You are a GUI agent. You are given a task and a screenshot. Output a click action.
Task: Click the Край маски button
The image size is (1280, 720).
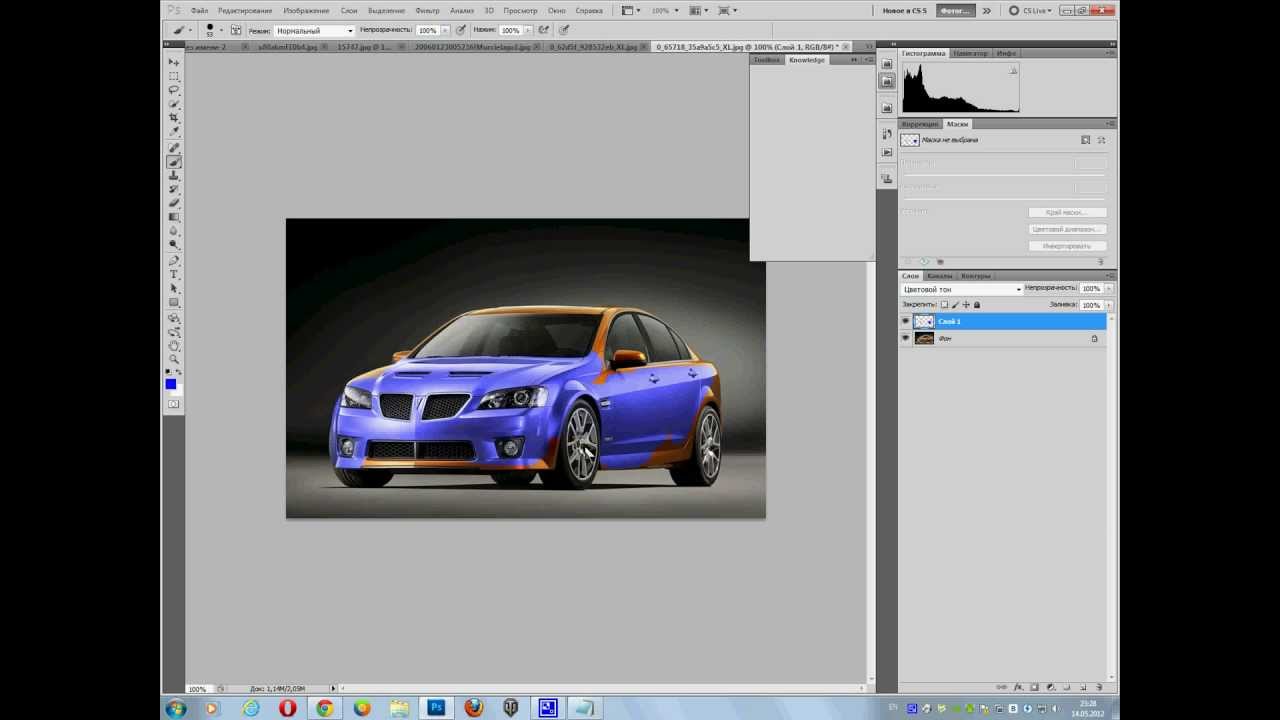click(1067, 212)
